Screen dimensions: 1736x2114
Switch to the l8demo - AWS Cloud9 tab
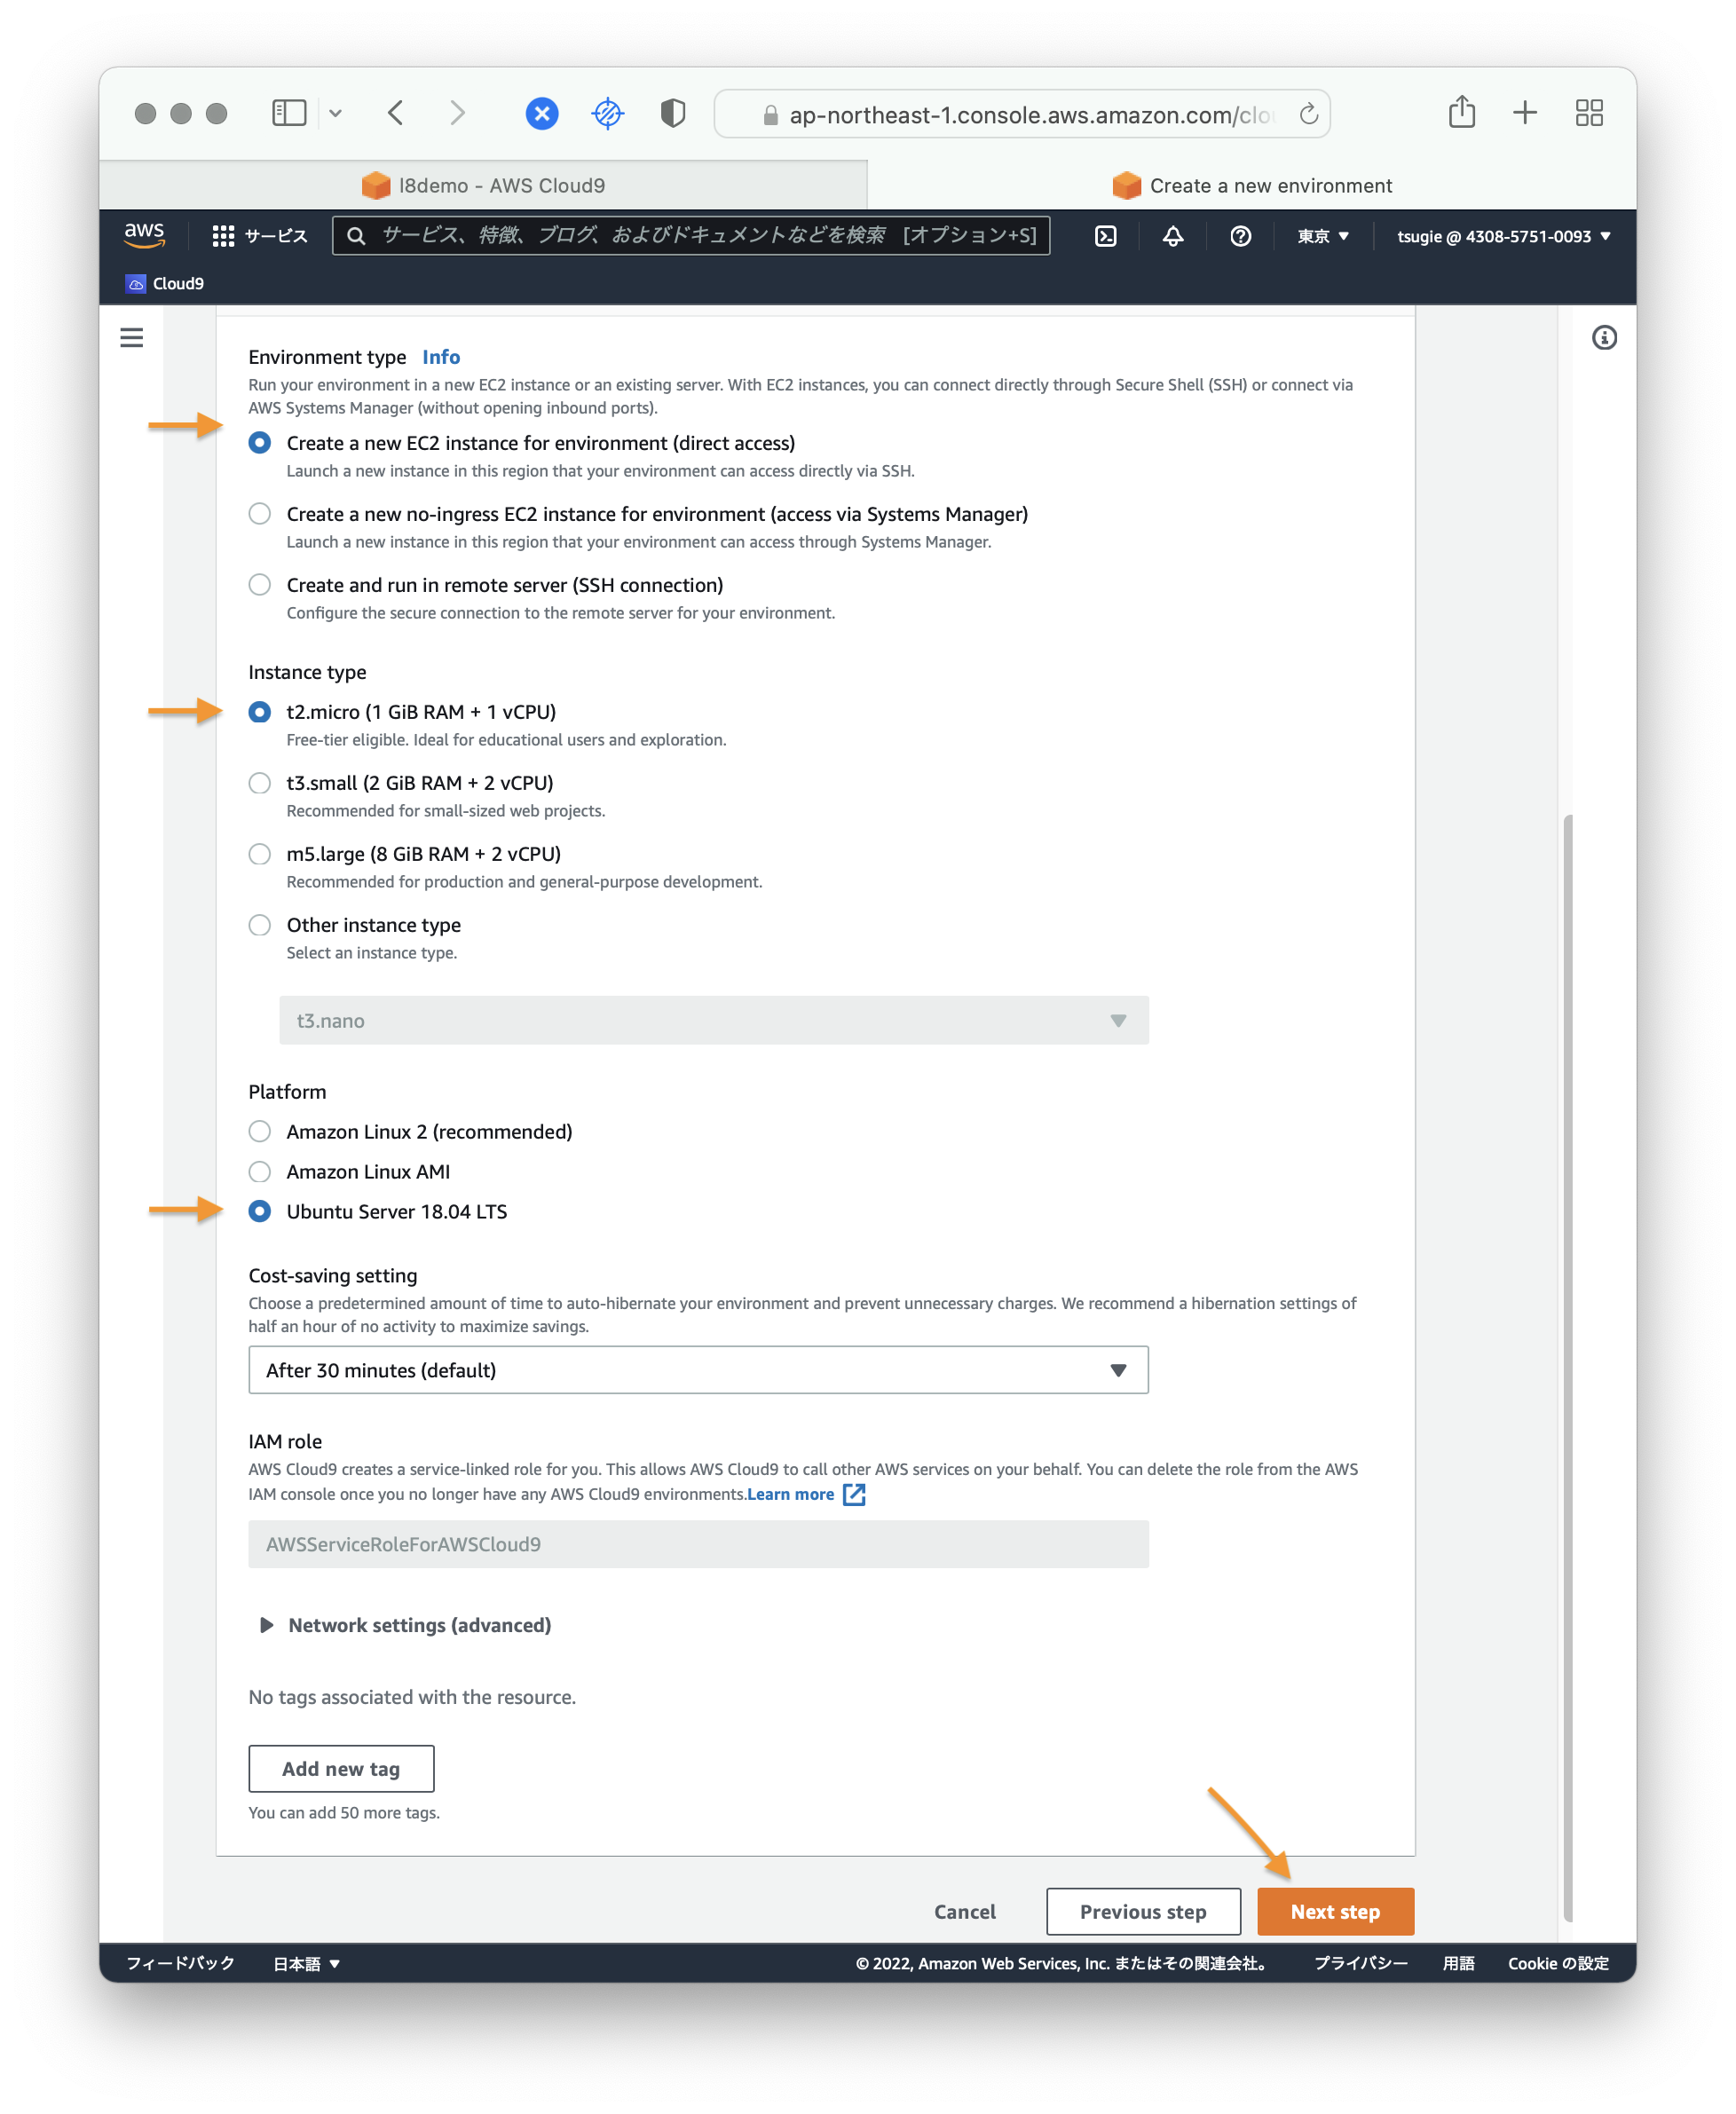point(483,186)
